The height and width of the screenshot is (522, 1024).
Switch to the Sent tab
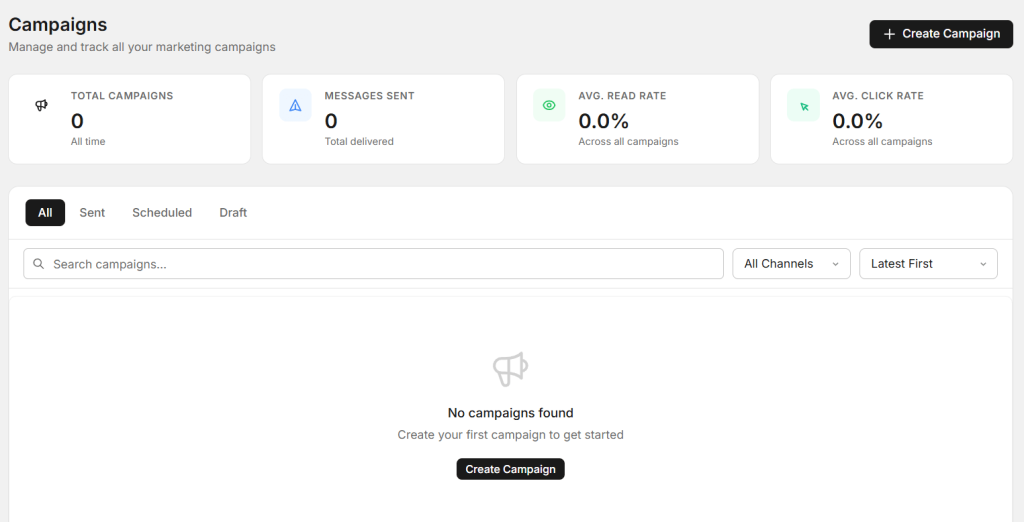click(x=92, y=212)
